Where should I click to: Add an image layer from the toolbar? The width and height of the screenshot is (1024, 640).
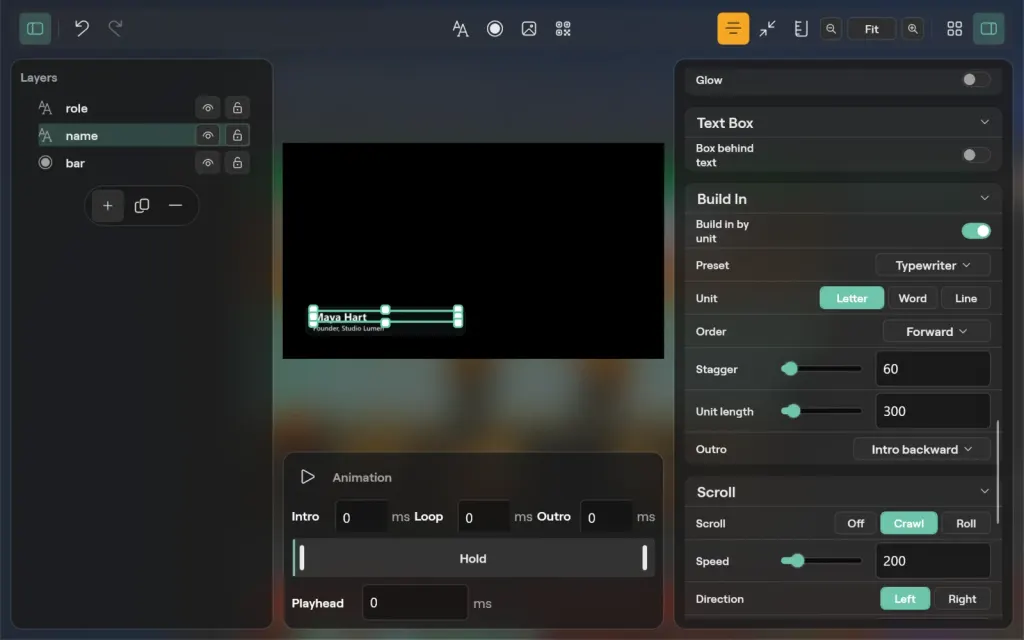[529, 29]
